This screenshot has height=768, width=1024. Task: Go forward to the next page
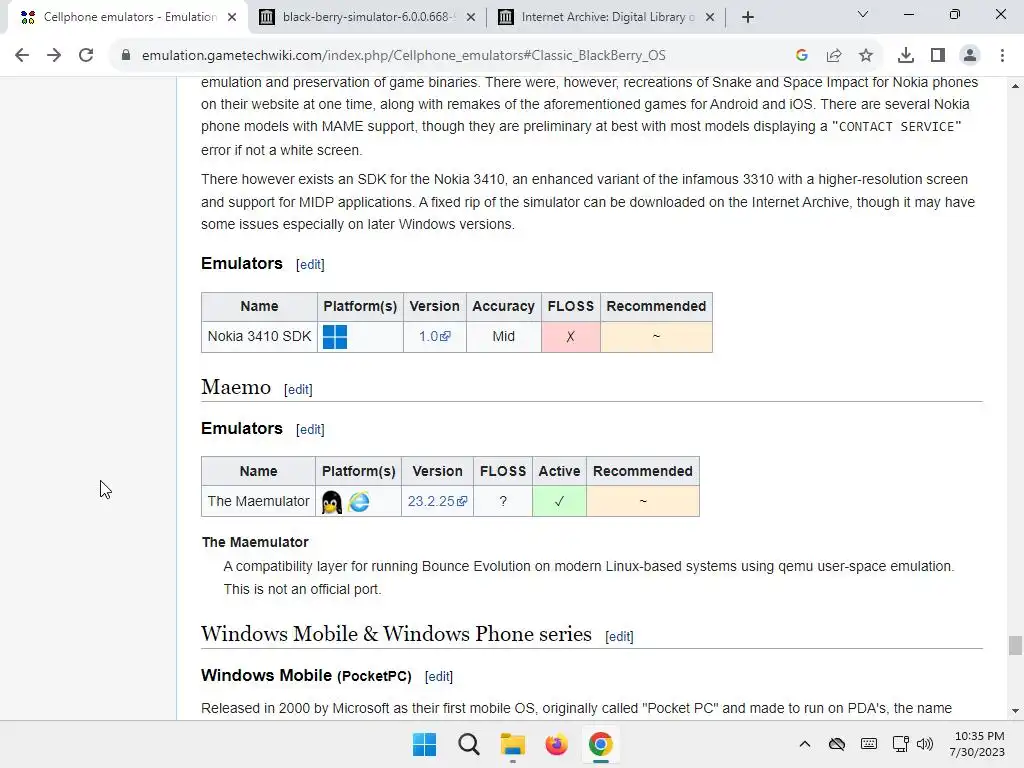click(54, 56)
